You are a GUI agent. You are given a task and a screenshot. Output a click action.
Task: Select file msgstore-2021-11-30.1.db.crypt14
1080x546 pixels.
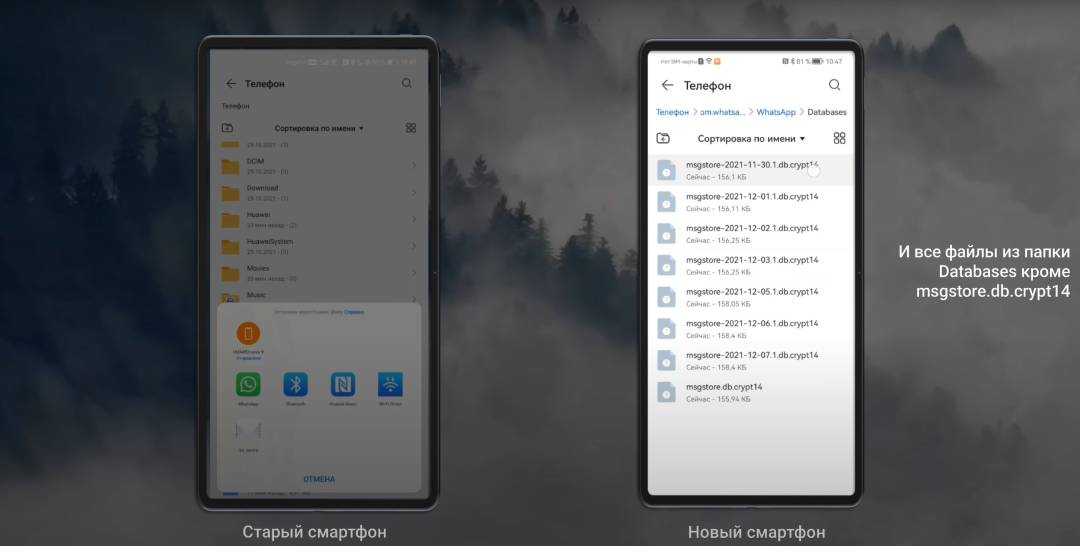click(752, 170)
